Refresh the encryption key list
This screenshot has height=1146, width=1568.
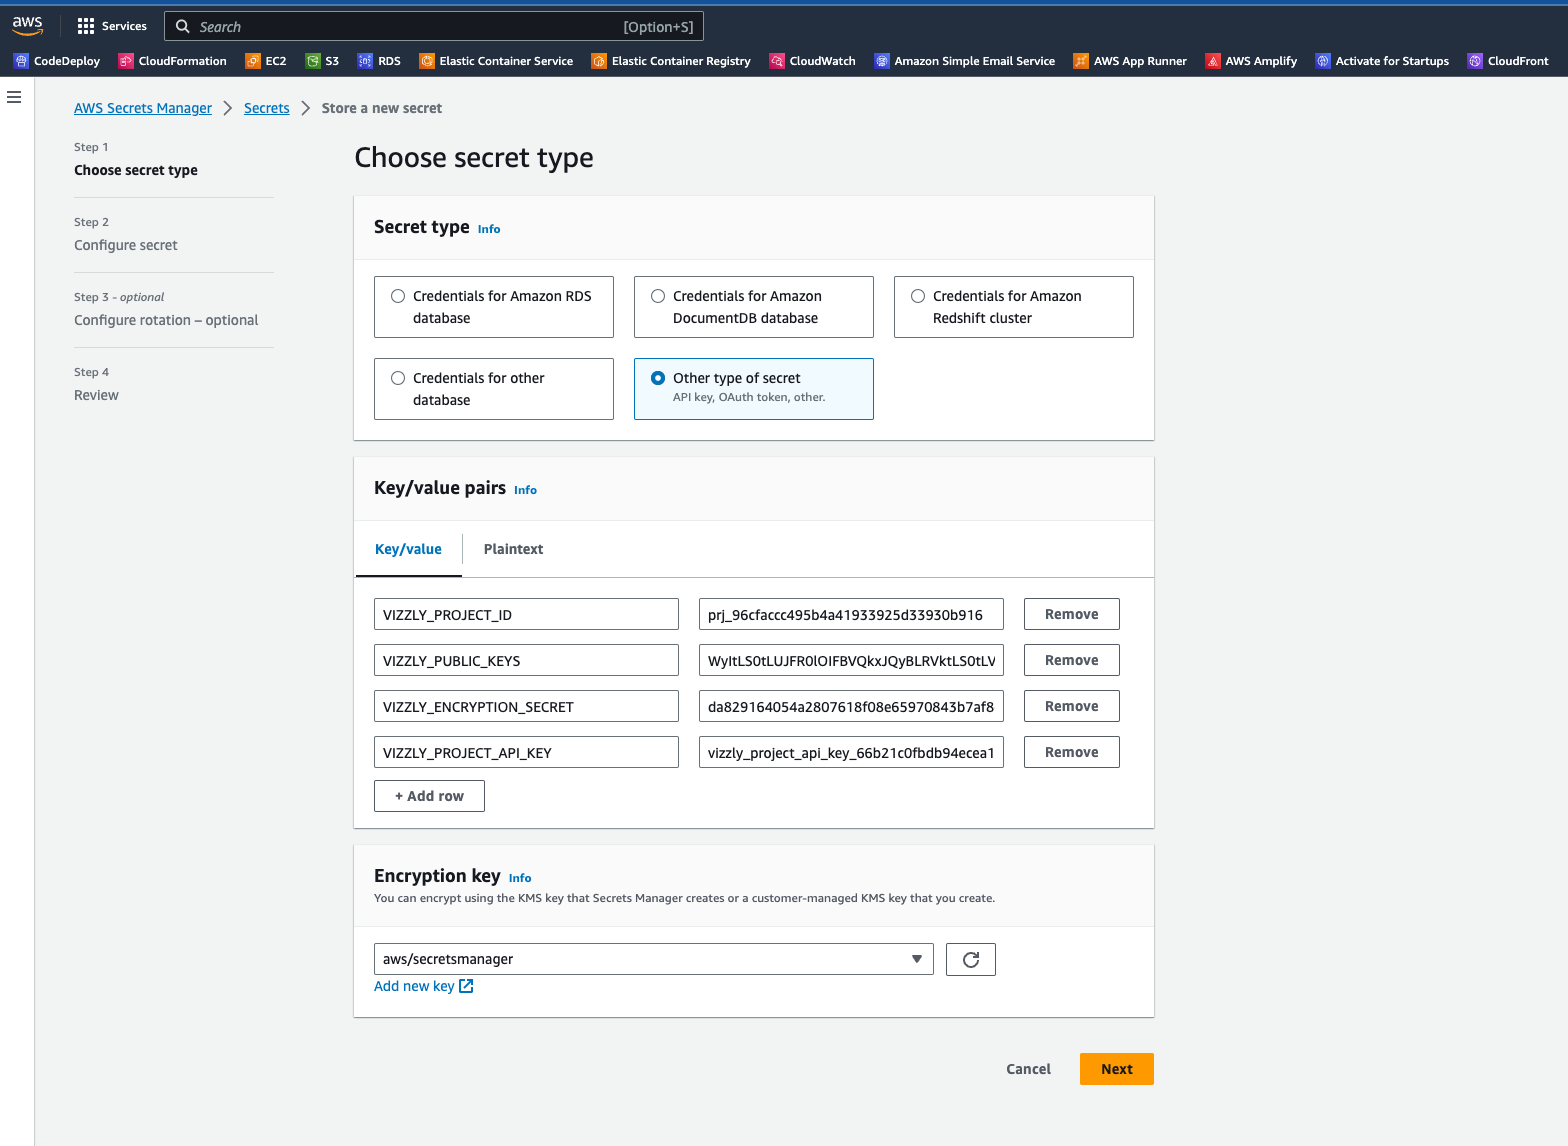971,960
